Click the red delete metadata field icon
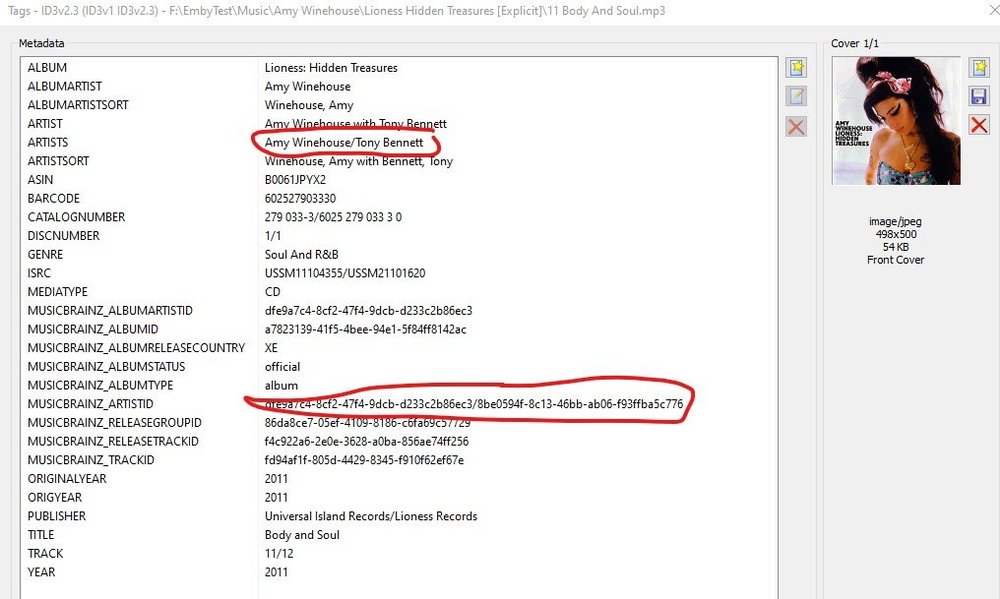The width and height of the screenshot is (1000, 599). [796, 126]
